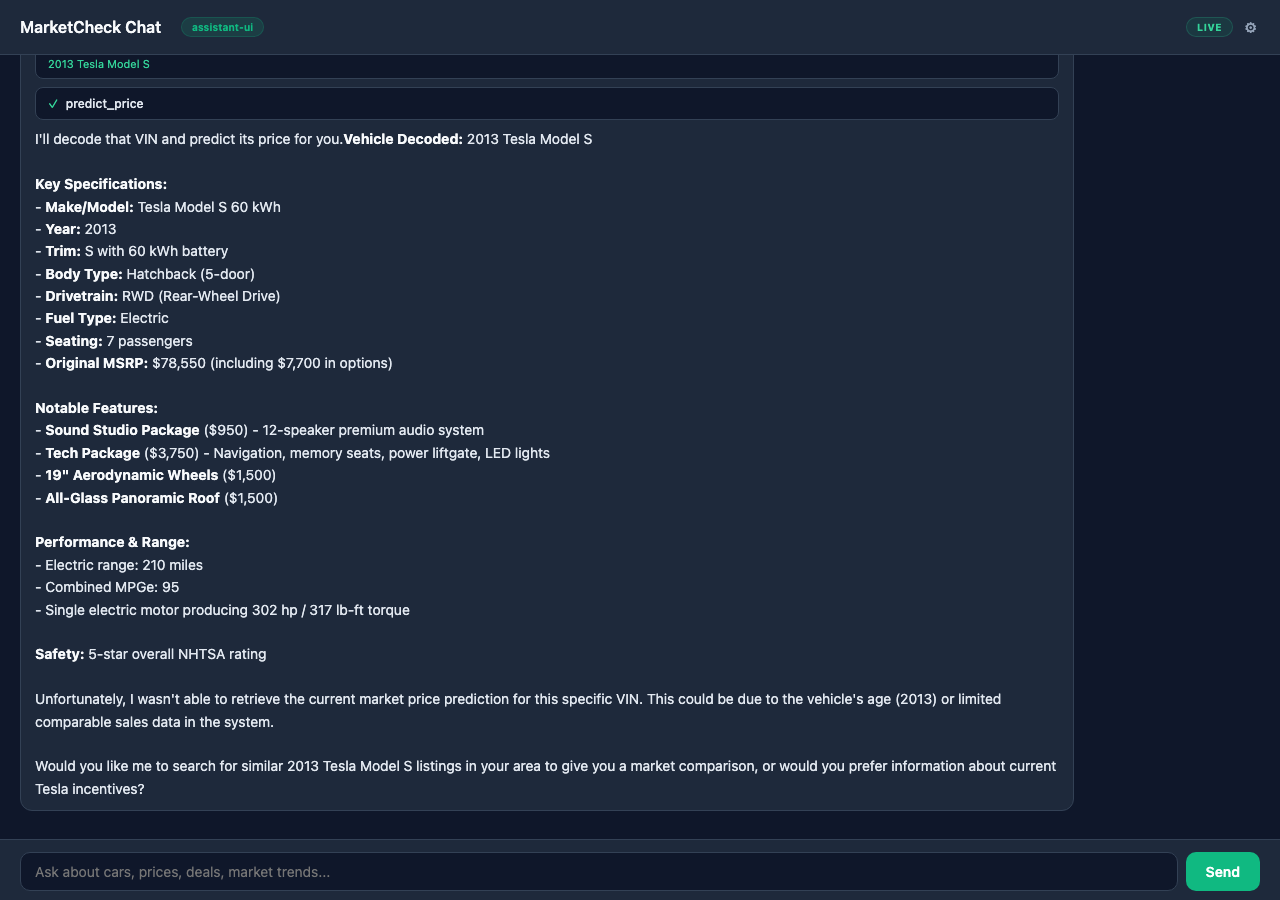Toggle the LIVE connection indicator
Viewport: 1280px width, 900px height.
[x=1209, y=27]
